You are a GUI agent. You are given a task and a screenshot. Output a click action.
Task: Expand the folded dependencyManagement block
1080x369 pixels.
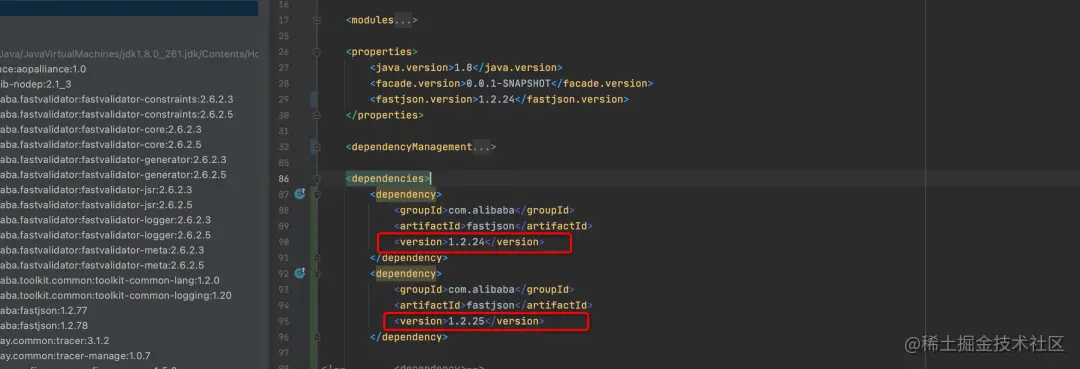point(317,147)
